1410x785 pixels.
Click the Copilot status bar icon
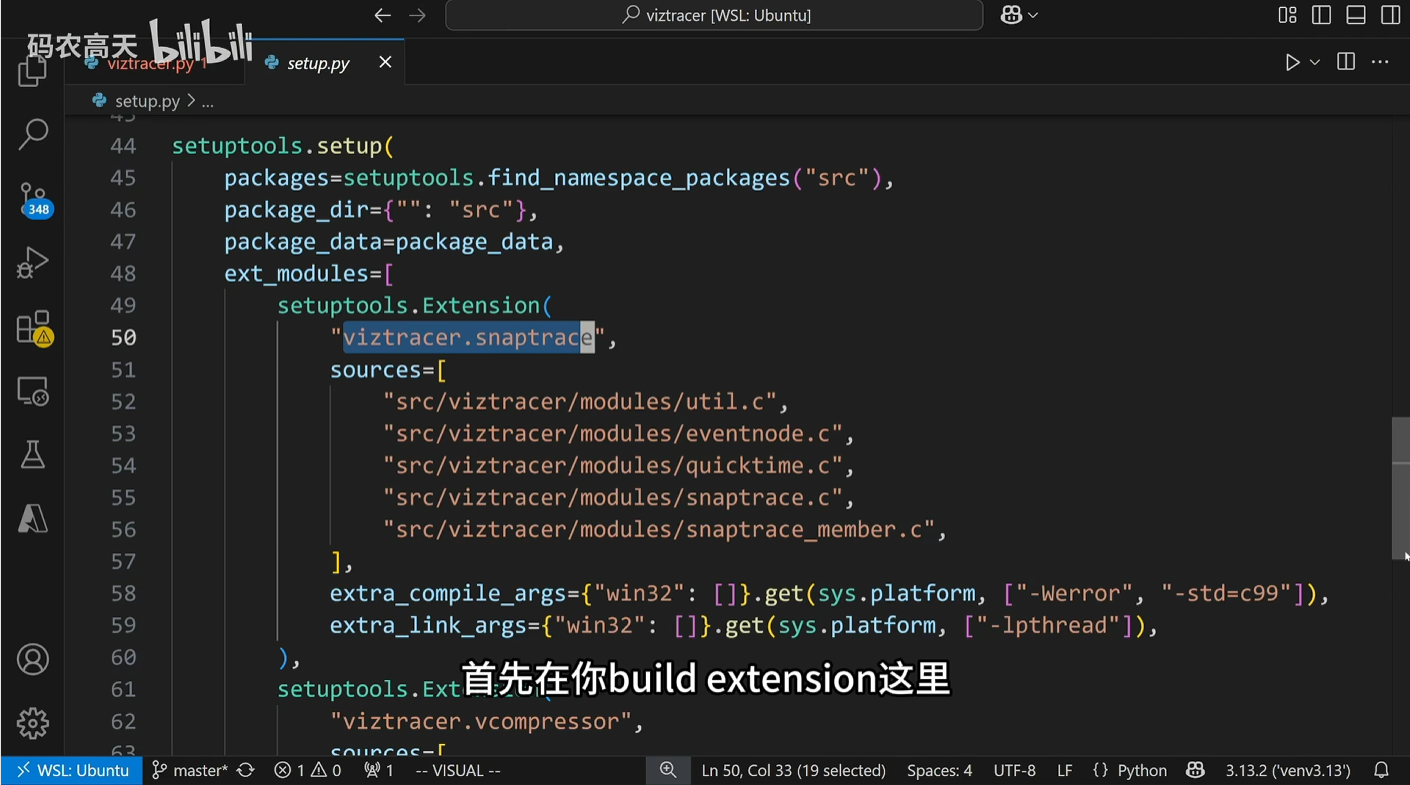point(1195,770)
